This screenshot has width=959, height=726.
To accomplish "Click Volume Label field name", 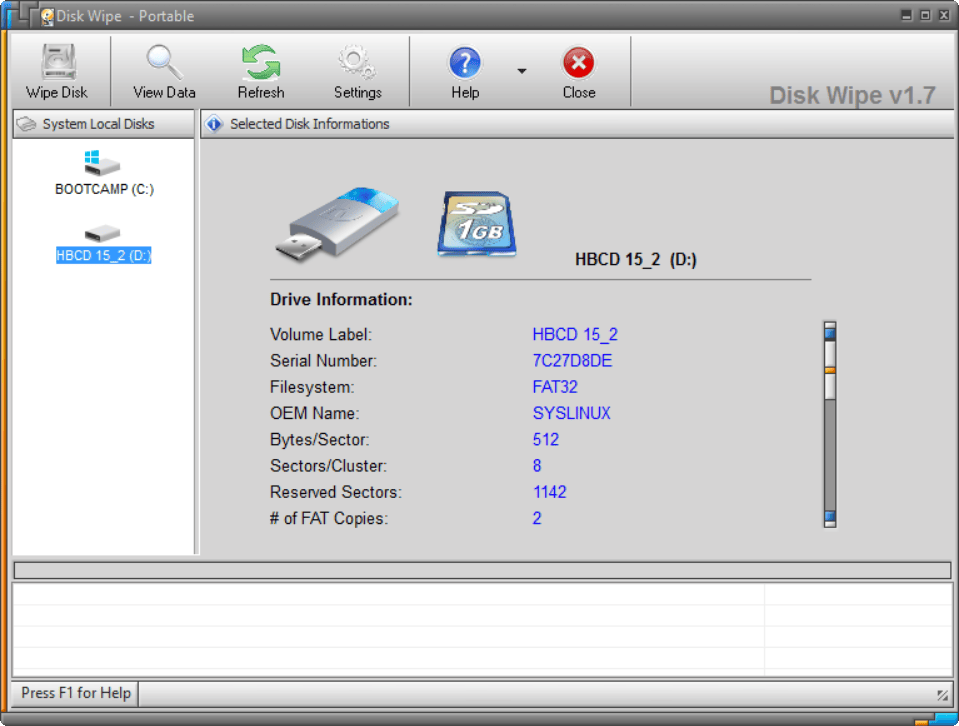I will pos(320,335).
